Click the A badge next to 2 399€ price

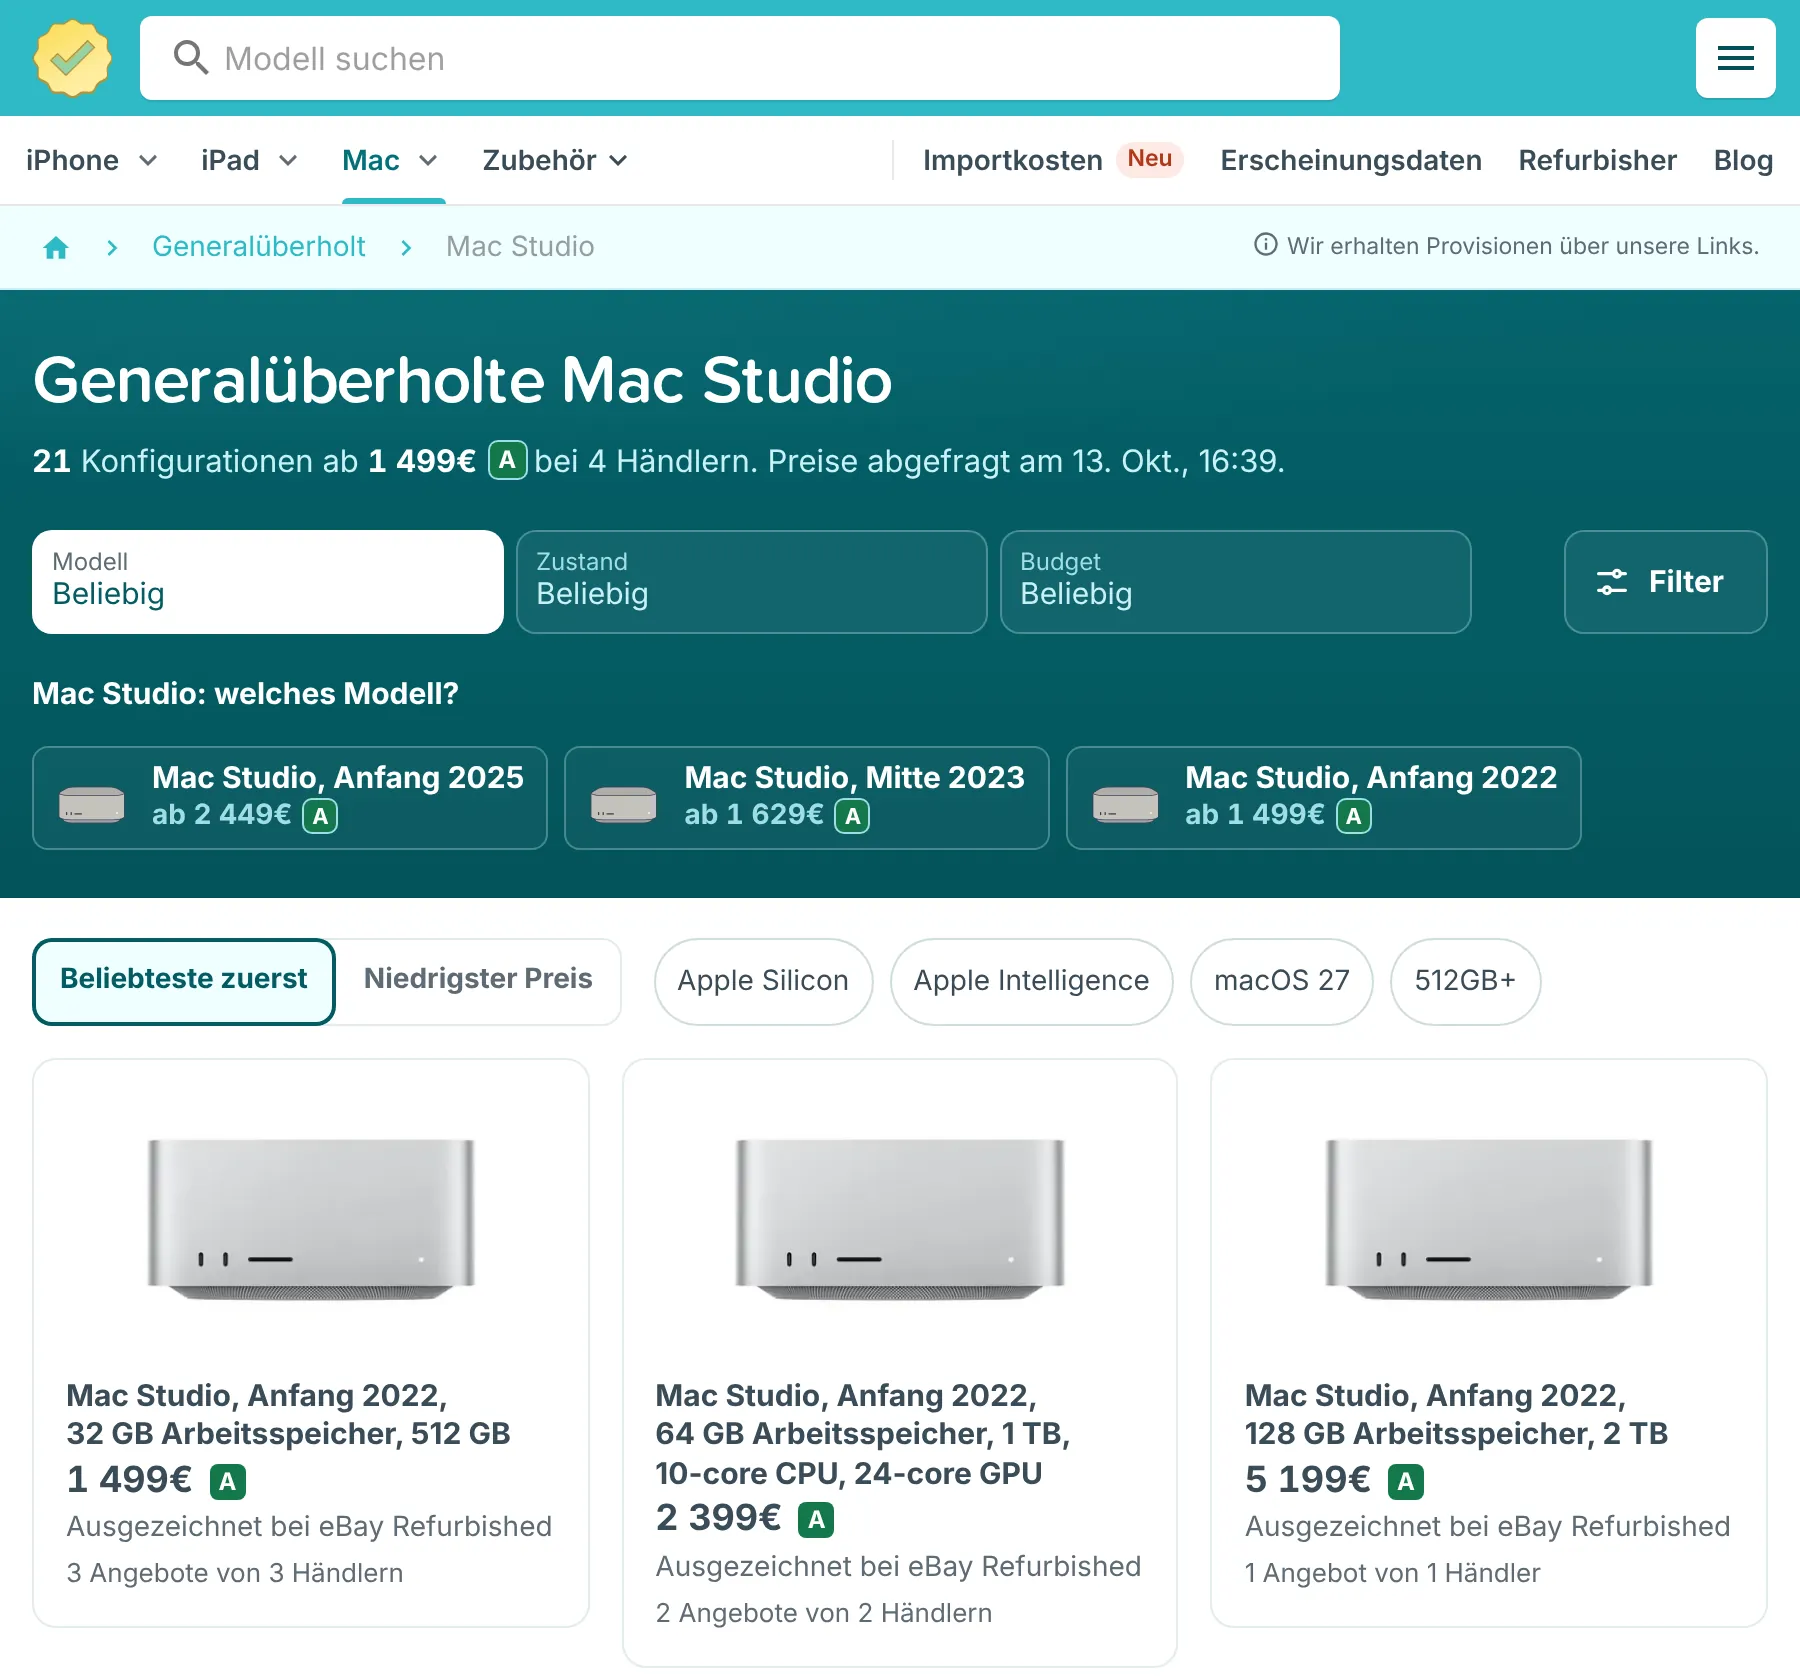coord(816,1520)
